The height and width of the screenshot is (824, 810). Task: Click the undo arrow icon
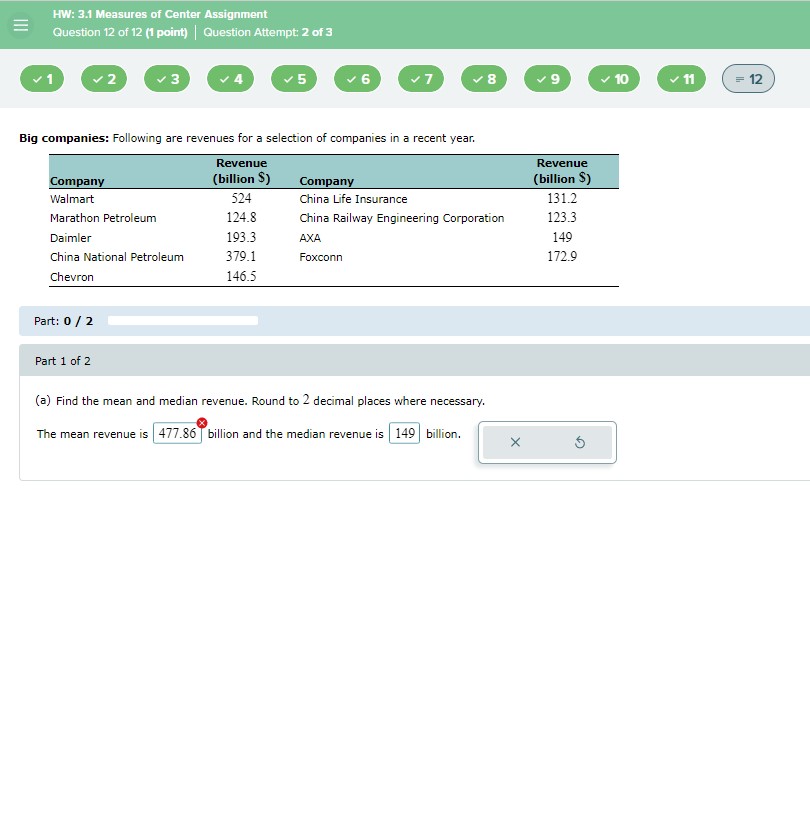[580, 442]
